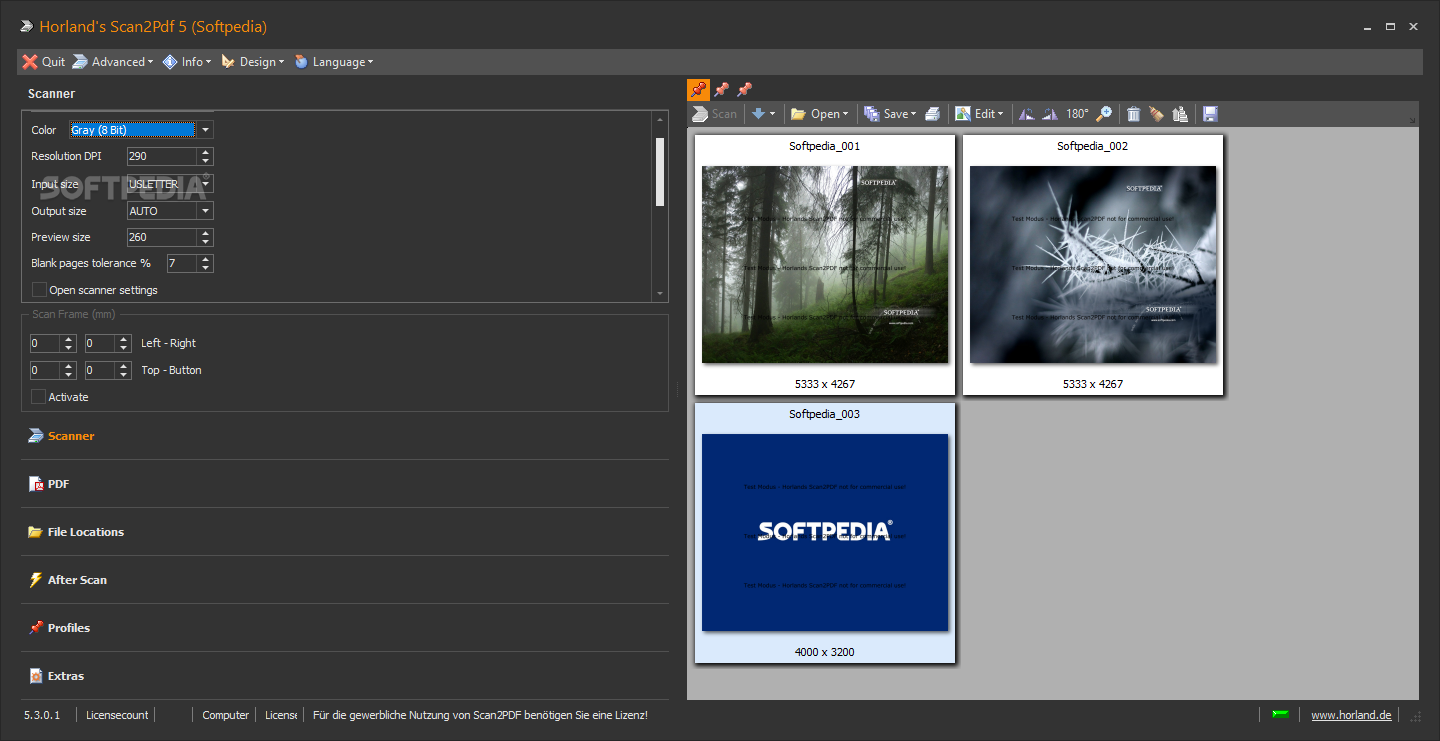This screenshot has width=1440, height=741.
Task: Enable Open scanner settings checkbox
Action: (x=39, y=290)
